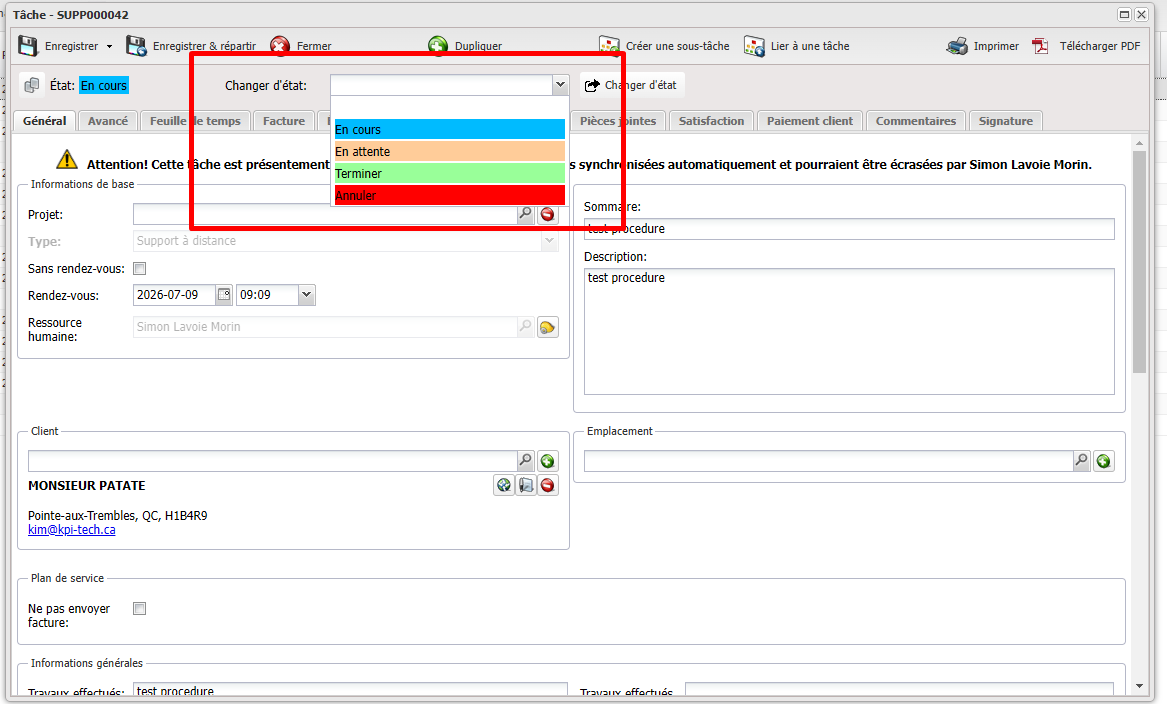Click the map icon next to MONSIEUR PATATE
1167x704 pixels.
526,485
